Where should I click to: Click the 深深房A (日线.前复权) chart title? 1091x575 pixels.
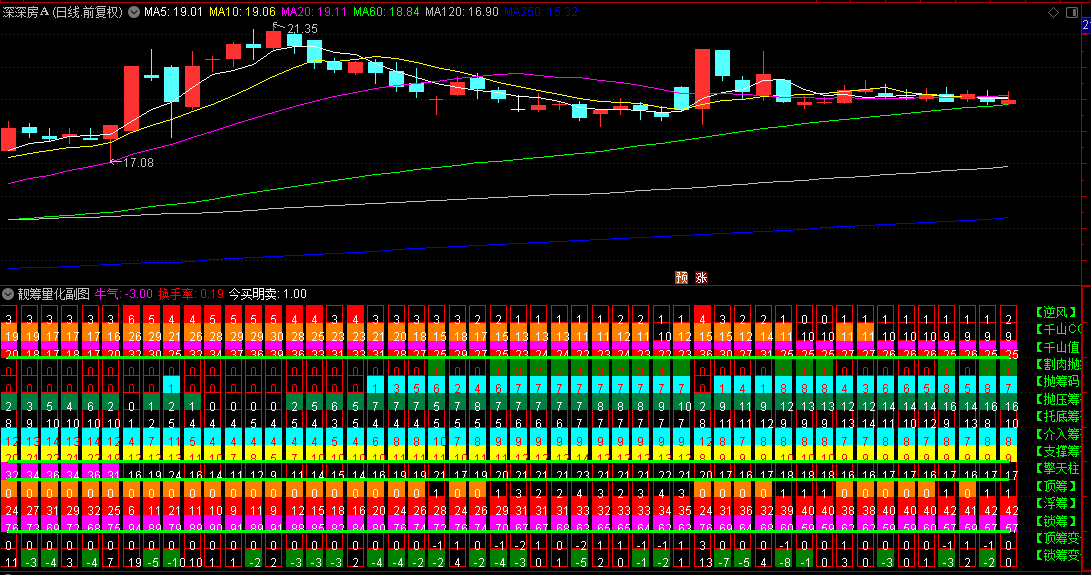(x=63, y=12)
